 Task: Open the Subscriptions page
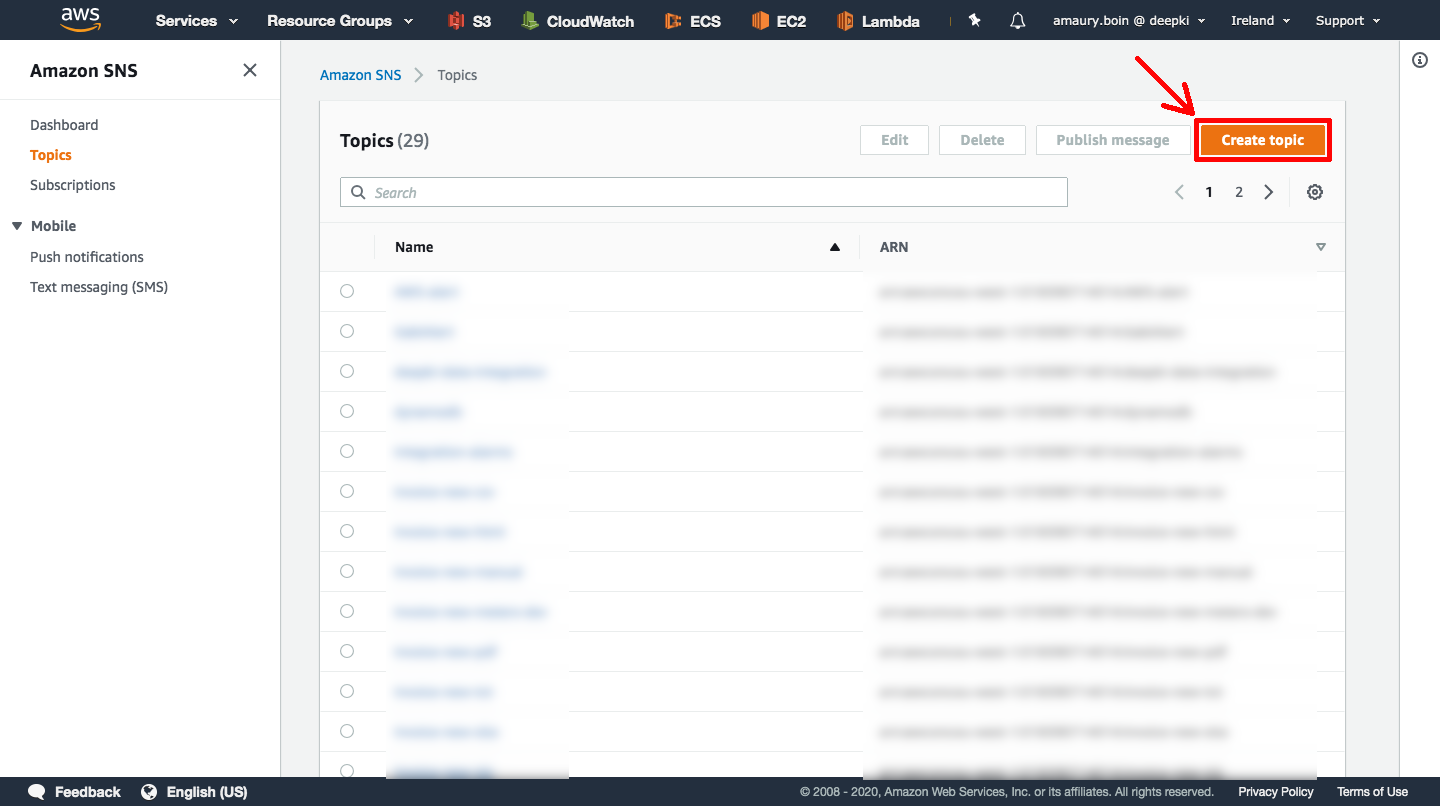coord(73,185)
